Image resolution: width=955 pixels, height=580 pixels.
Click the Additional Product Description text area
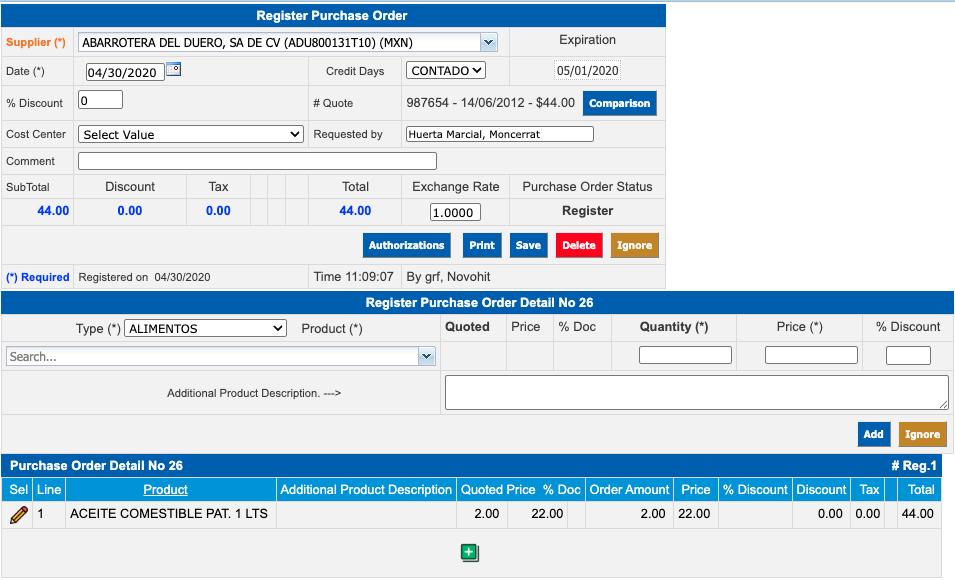pos(696,392)
